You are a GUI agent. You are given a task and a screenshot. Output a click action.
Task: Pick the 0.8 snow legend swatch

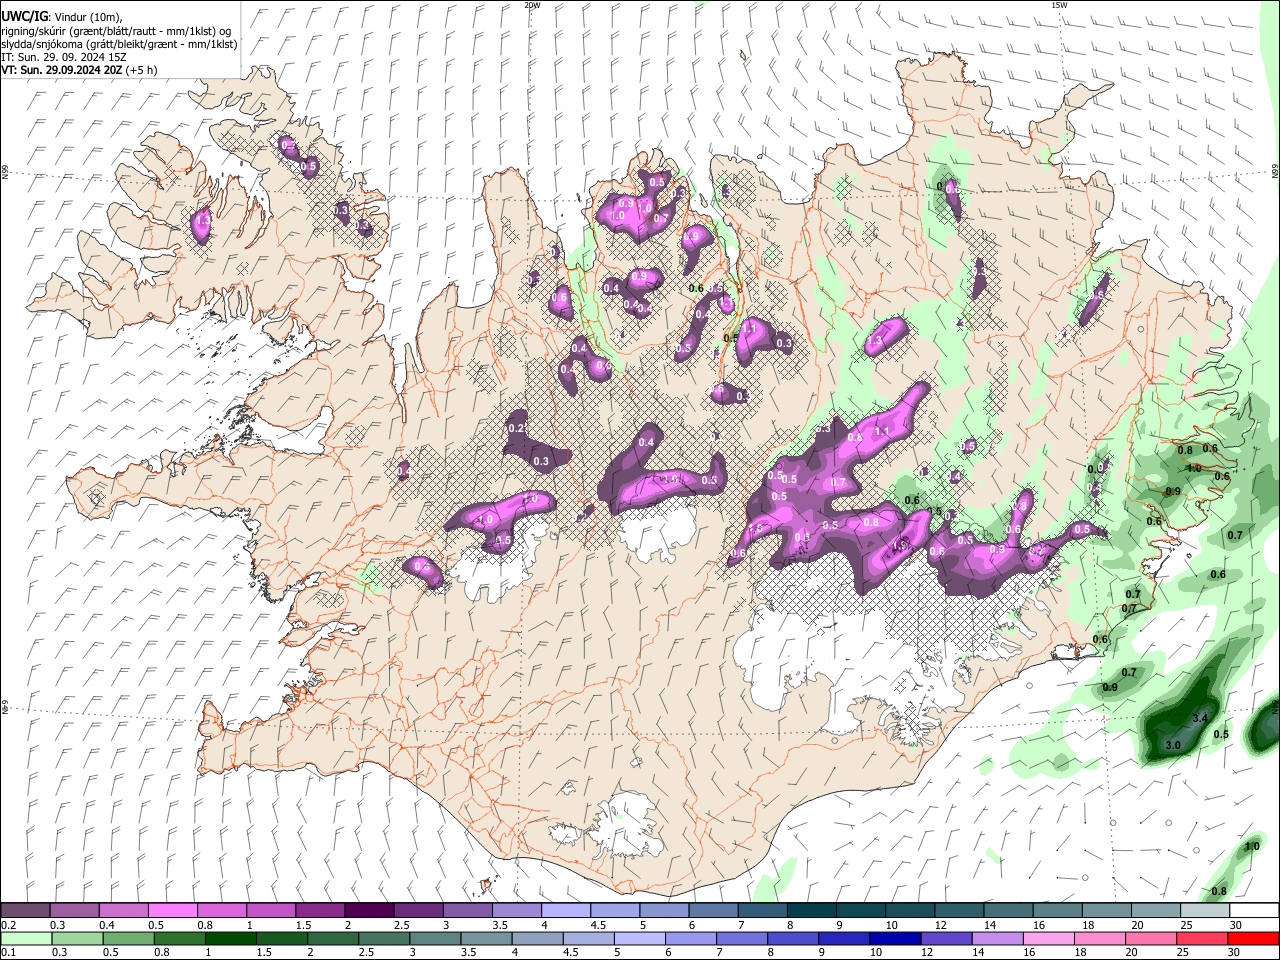[x=221, y=911]
